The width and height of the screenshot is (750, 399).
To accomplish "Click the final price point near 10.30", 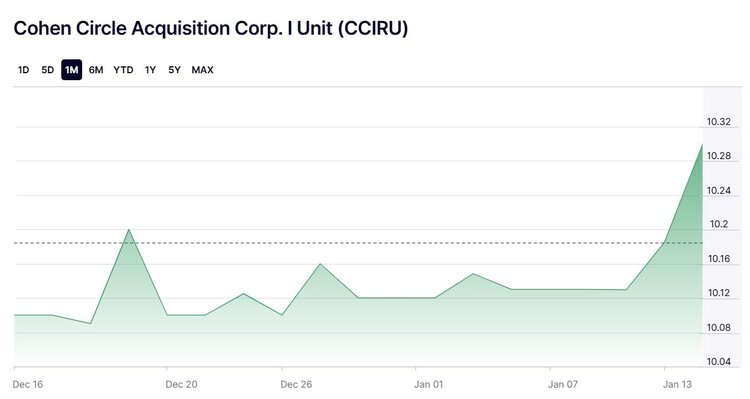I will tap(702, 144).
